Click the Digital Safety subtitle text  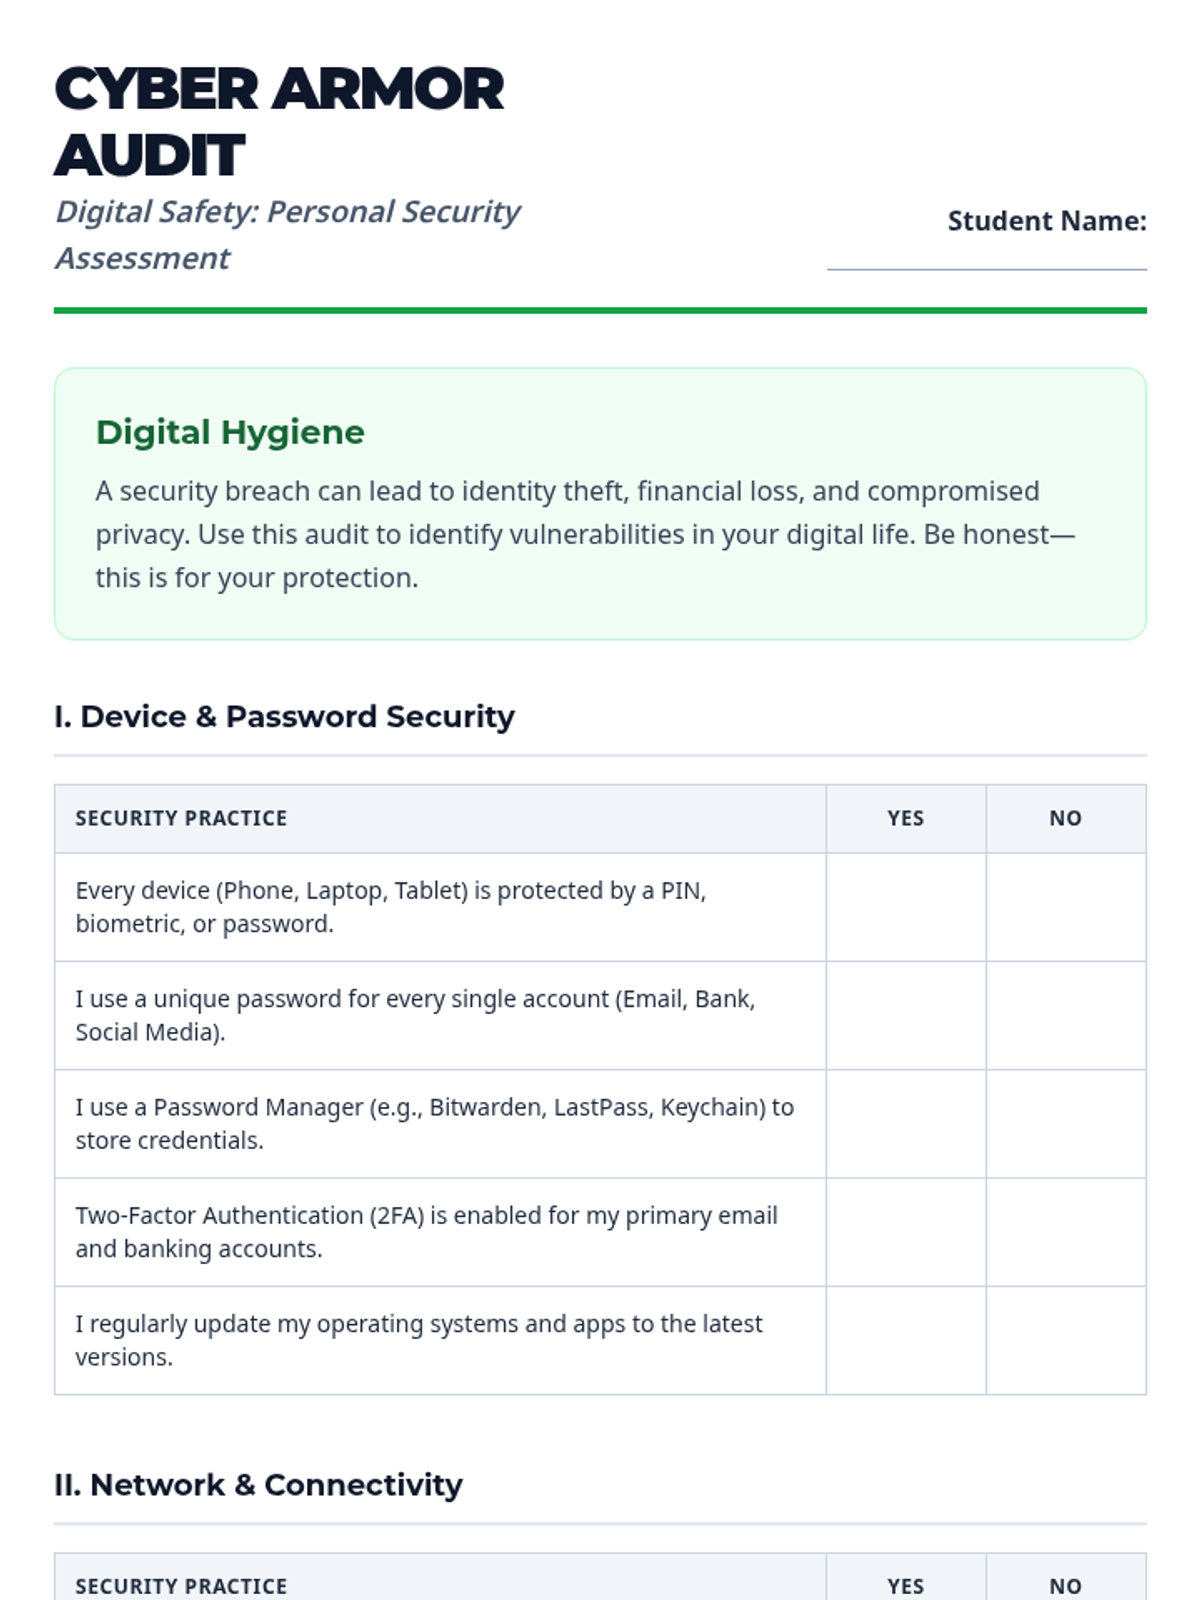287,234
